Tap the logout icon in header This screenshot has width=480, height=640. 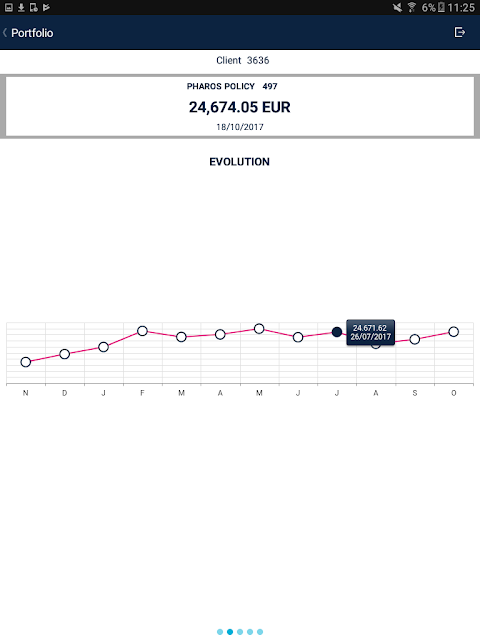click(460, 32)
